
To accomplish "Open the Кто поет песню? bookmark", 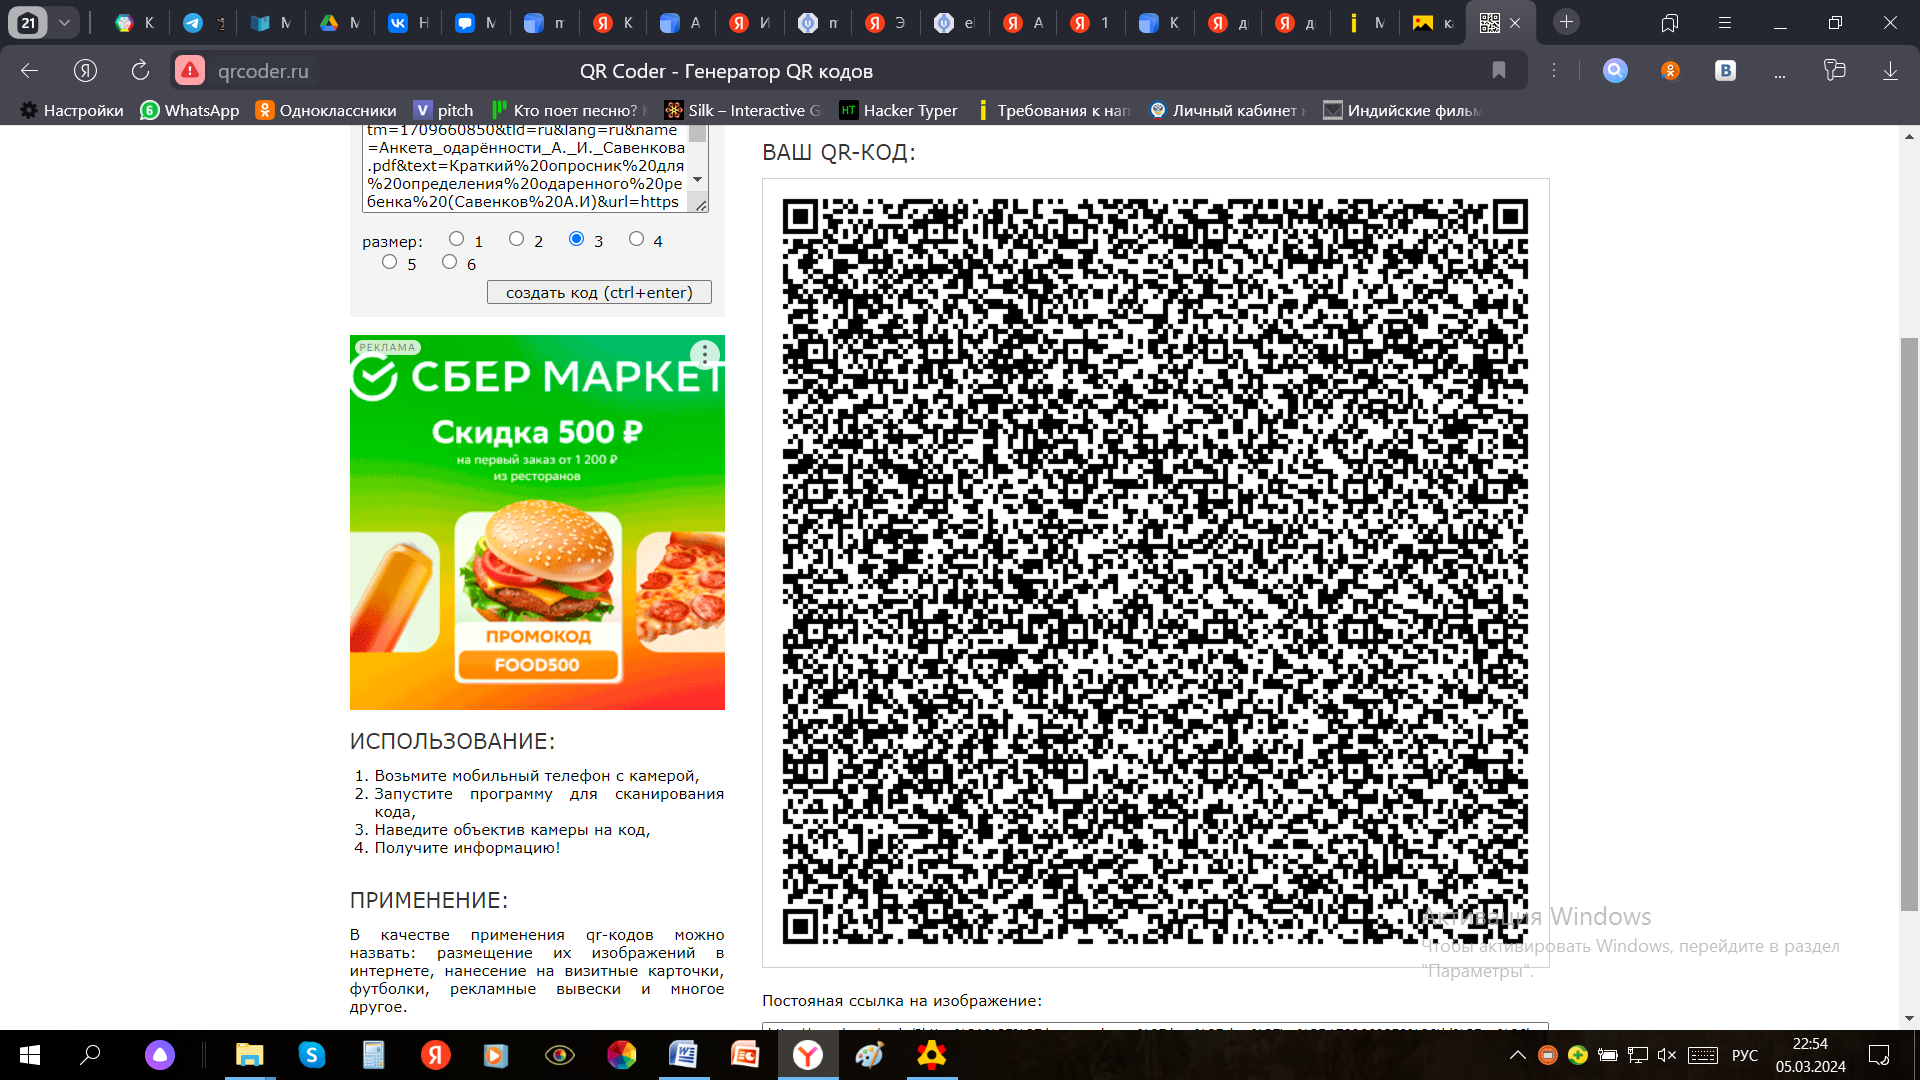I will click(569, 110).
